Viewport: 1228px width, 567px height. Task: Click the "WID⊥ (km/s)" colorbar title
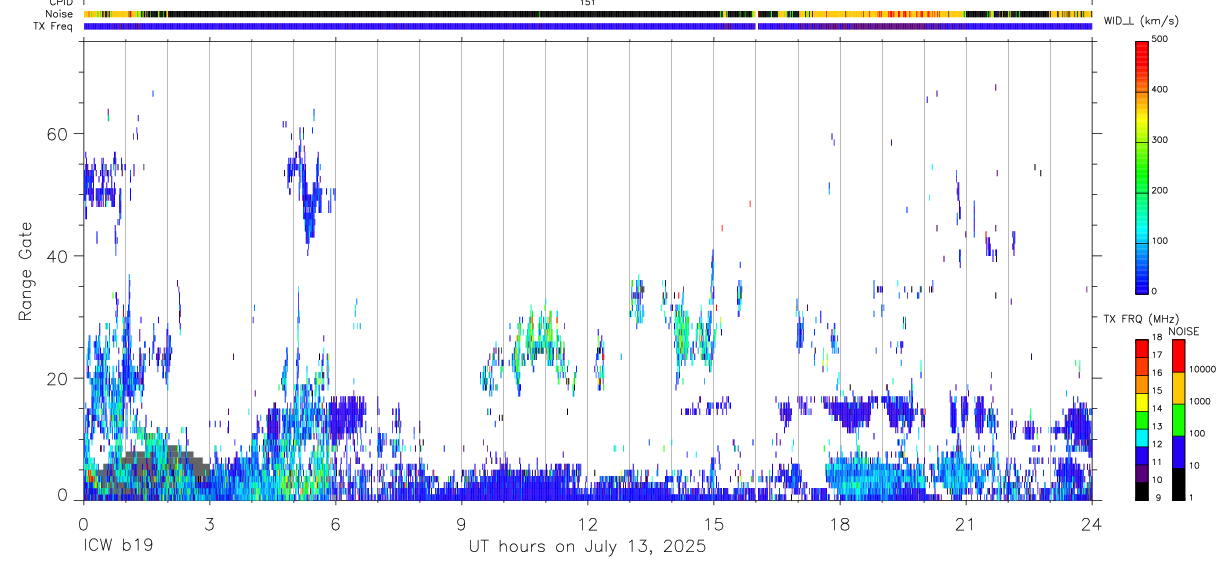point(1141,21)
